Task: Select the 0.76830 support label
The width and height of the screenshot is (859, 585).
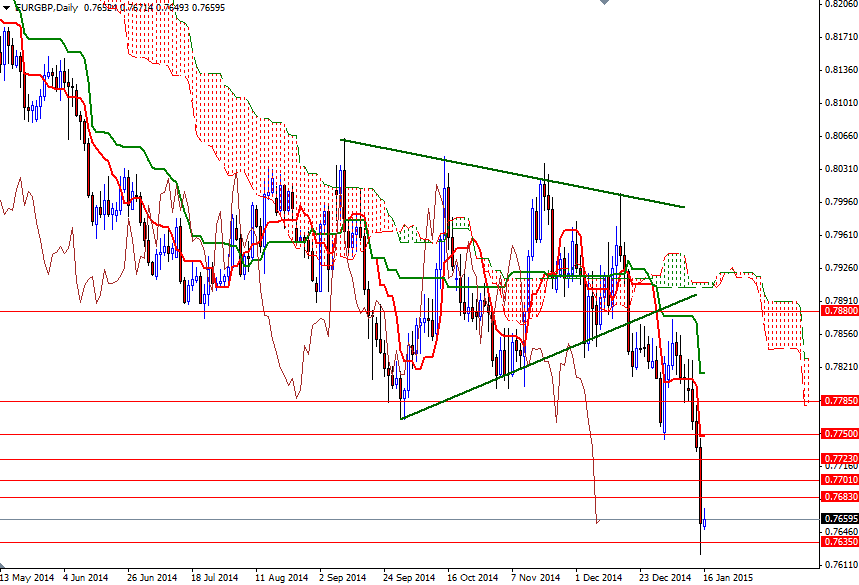Action: point(838,497)
